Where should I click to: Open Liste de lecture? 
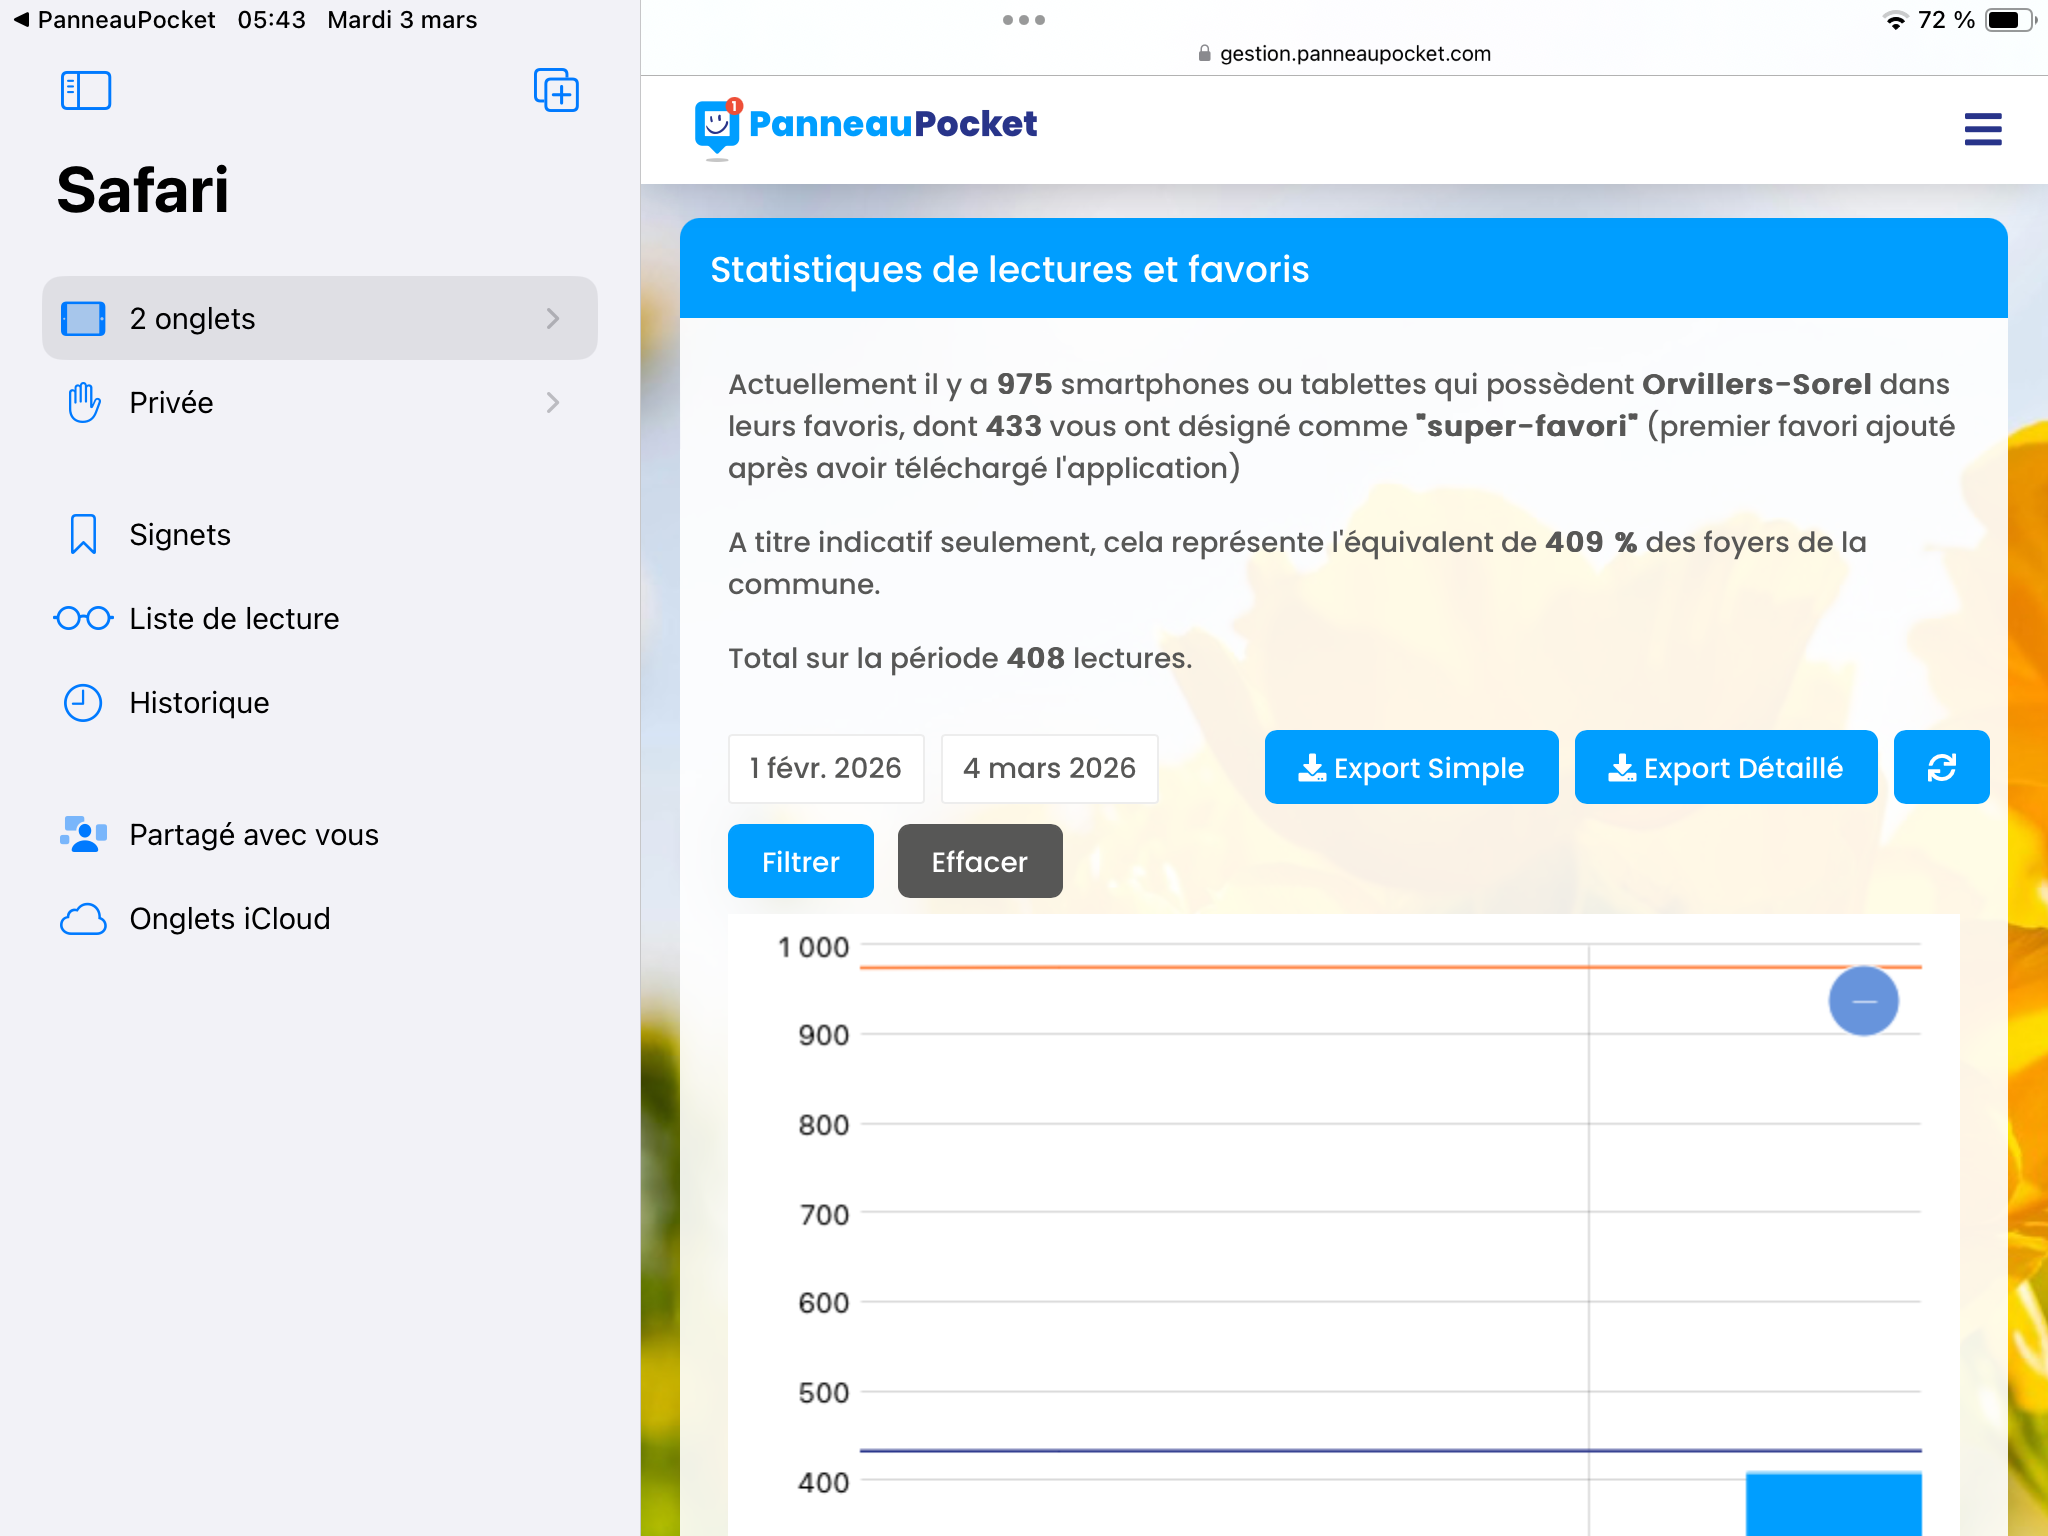(234, 619)
